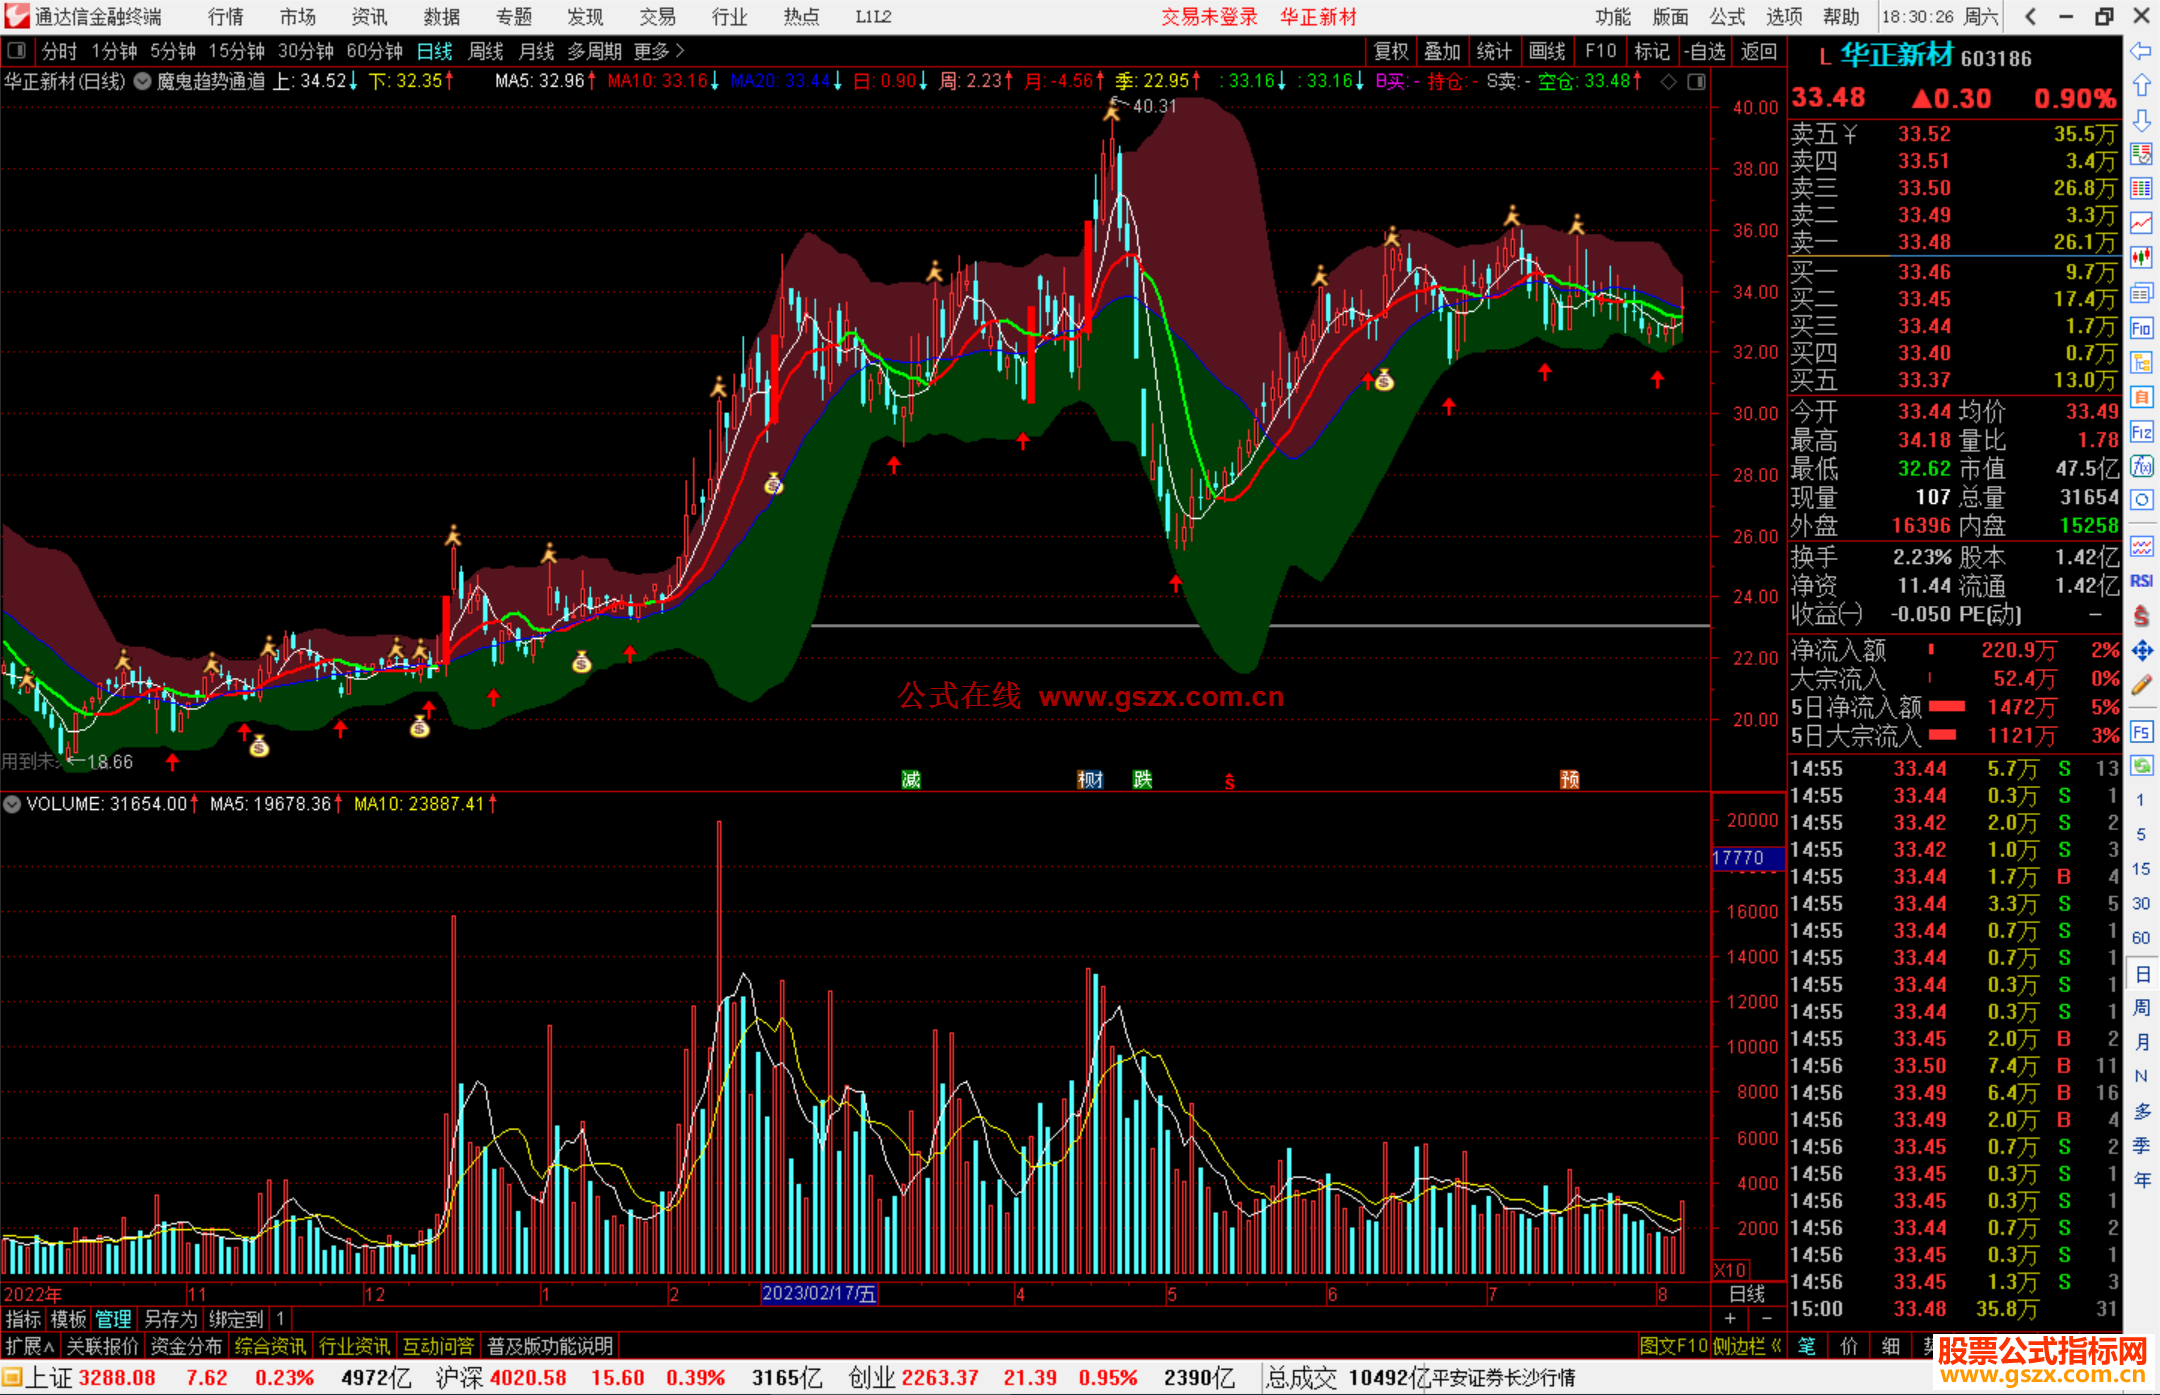Click the f(x) formula icon
2160x1395 pixels.
tap(2141, 466)
